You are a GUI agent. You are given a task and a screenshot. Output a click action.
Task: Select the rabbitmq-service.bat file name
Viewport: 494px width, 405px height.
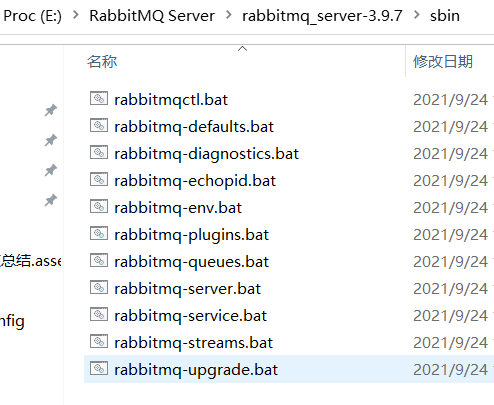tap(190, 316)
